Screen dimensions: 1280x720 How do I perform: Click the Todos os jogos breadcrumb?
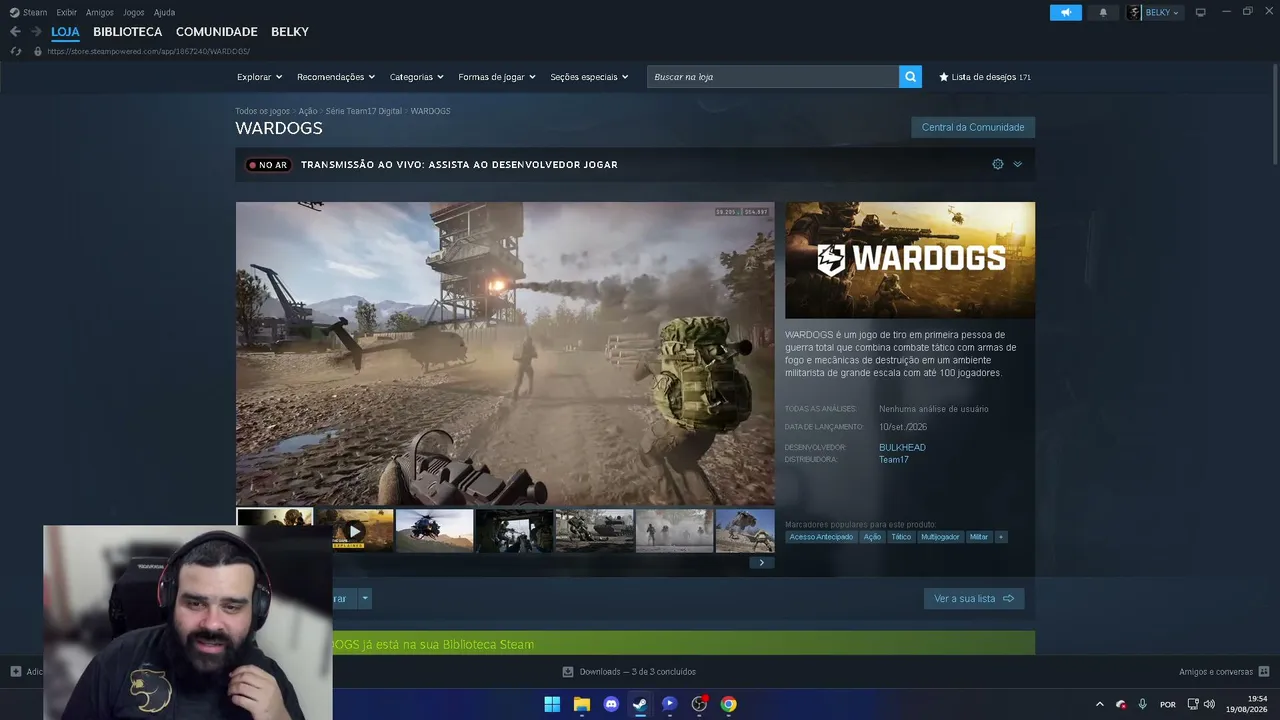click(x=262, y=111)
